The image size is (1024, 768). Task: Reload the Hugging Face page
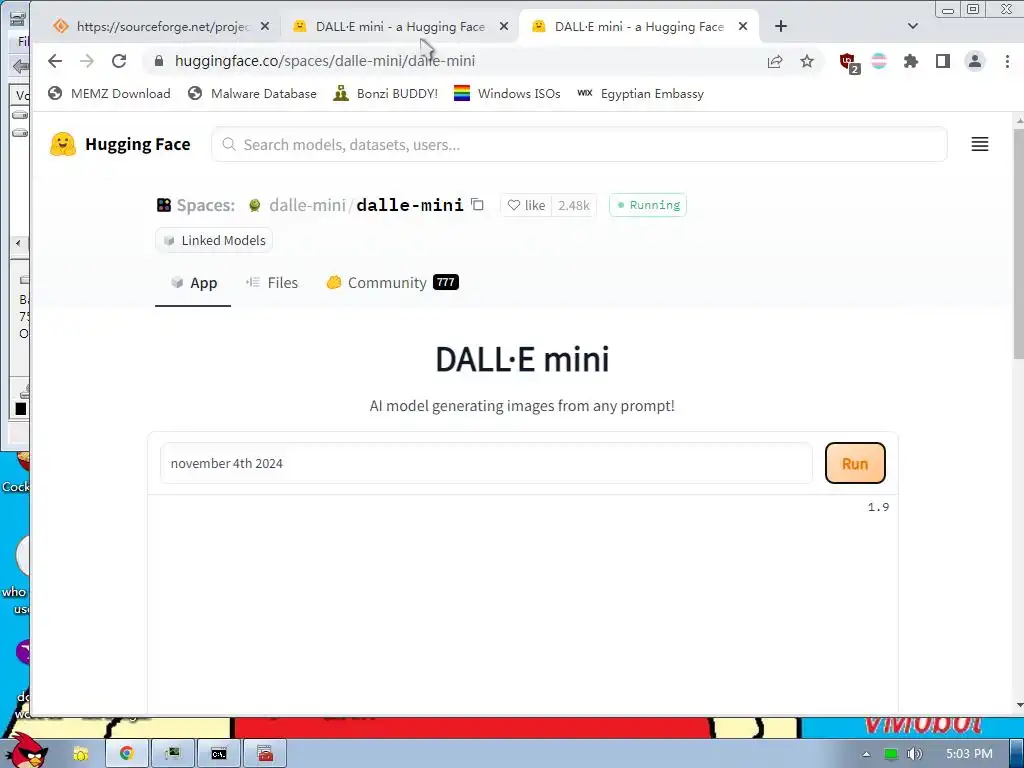pyautogui.click(x=119, y=61)
